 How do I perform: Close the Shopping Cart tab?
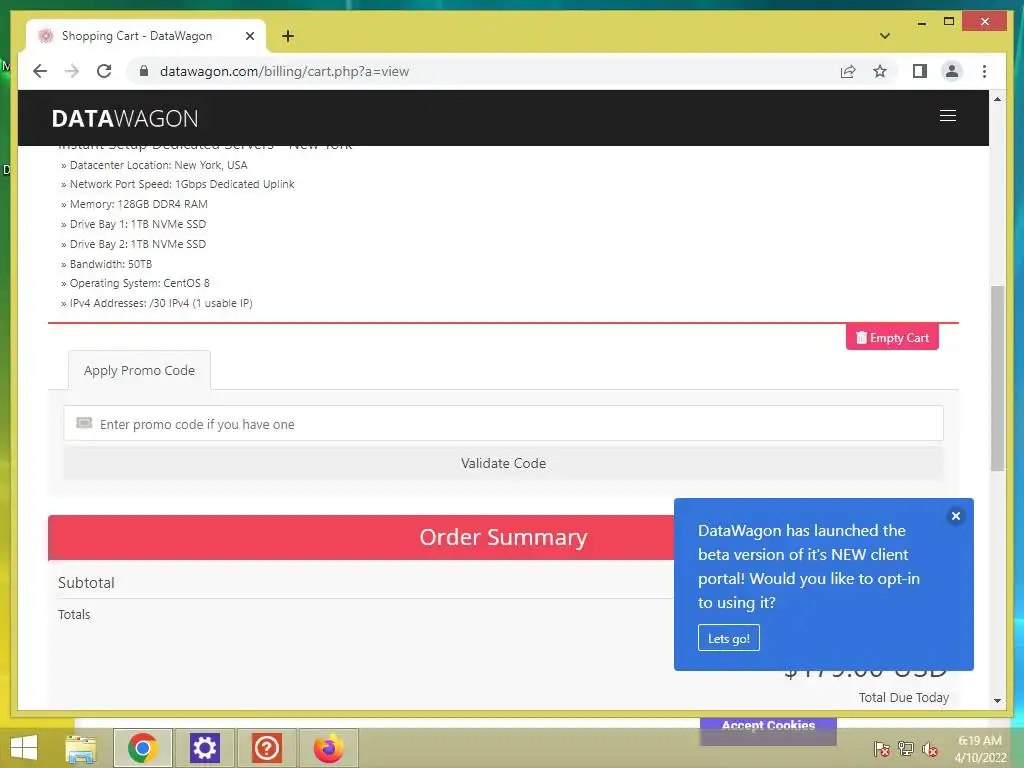pyautogui.click(x=249, y=36)
